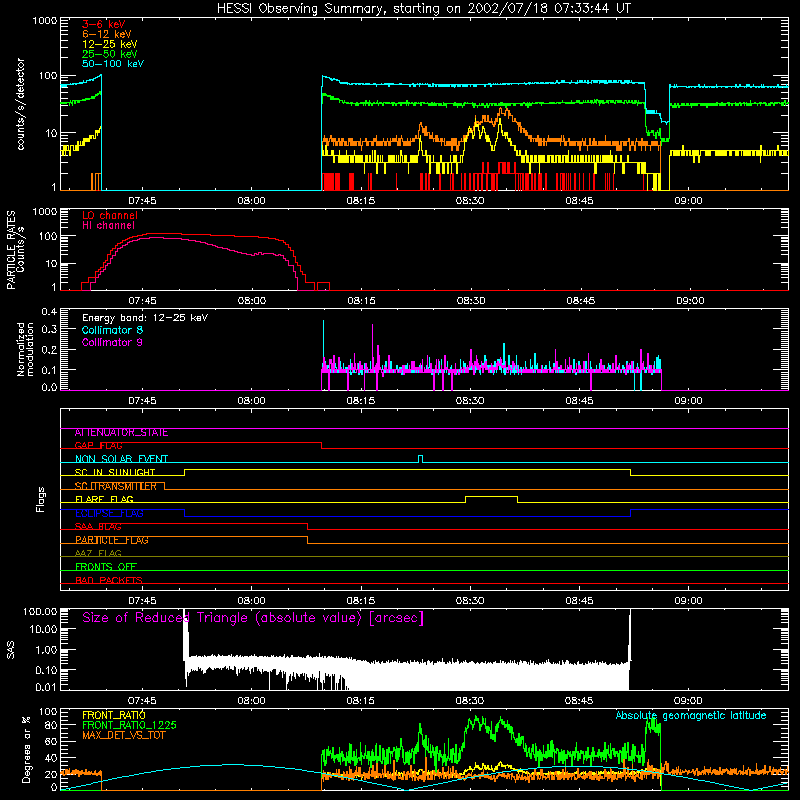Select the 12-25 keV legend entry
This screenshot has width=800, height=800.
(110, 44)
